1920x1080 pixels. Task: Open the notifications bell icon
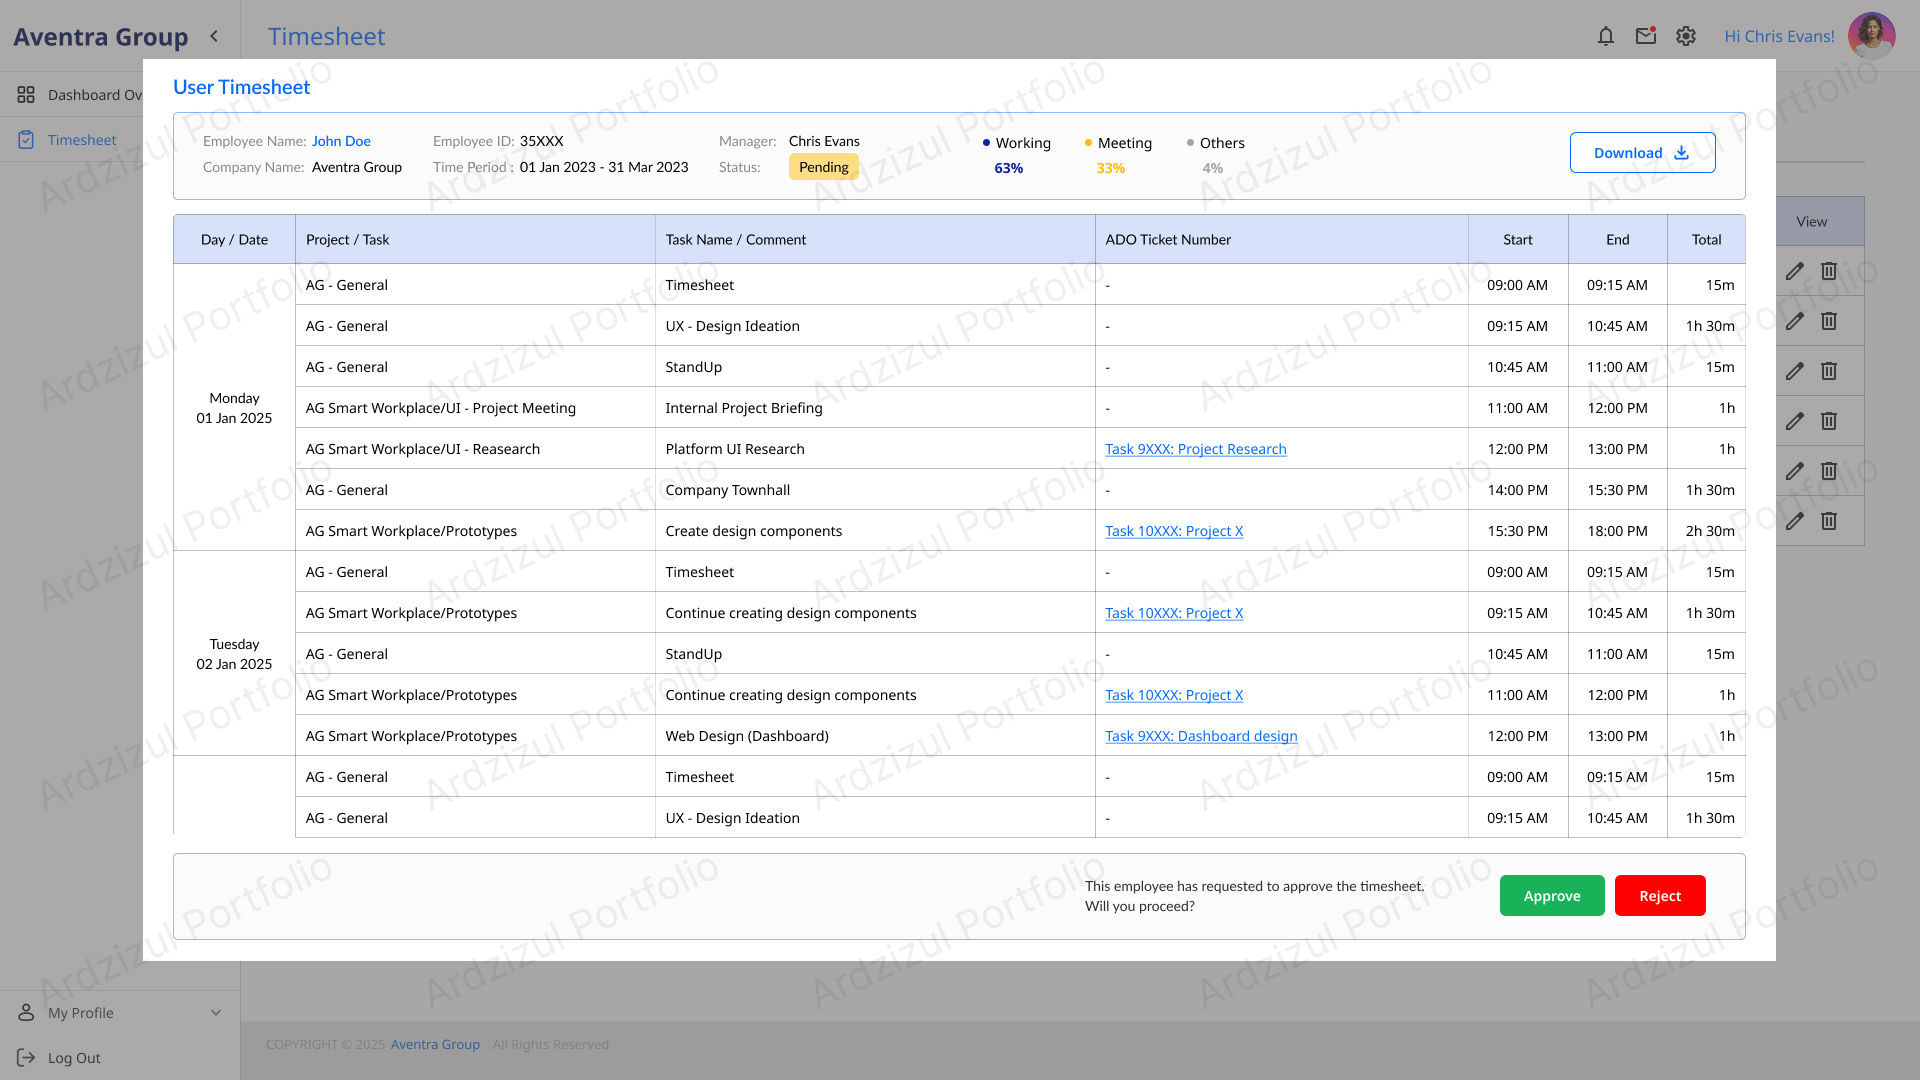pos(1606,36)
